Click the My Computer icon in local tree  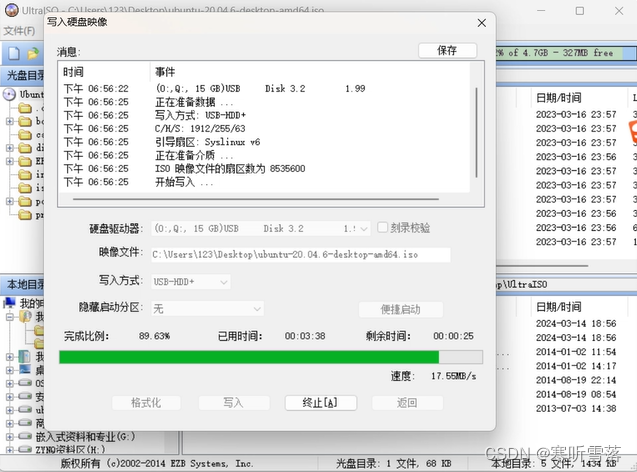(x=9, y=303)
